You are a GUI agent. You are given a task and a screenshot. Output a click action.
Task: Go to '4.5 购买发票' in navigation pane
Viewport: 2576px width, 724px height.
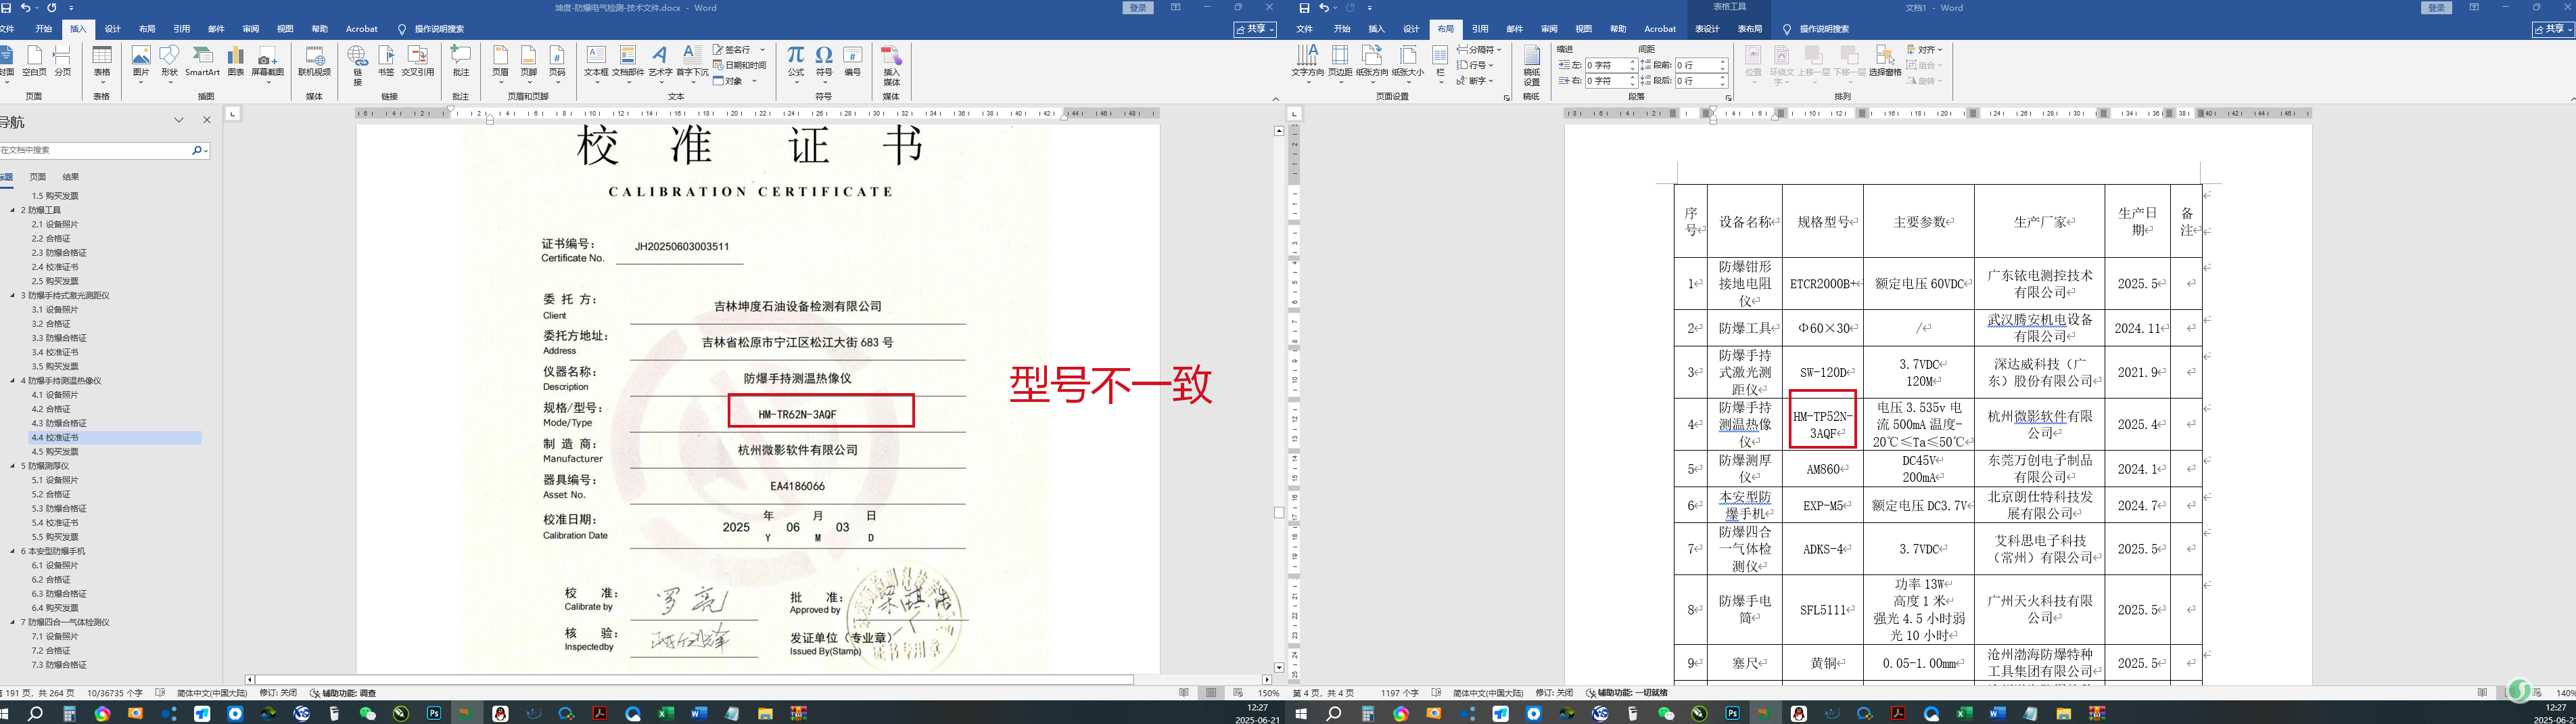point(55,452)
